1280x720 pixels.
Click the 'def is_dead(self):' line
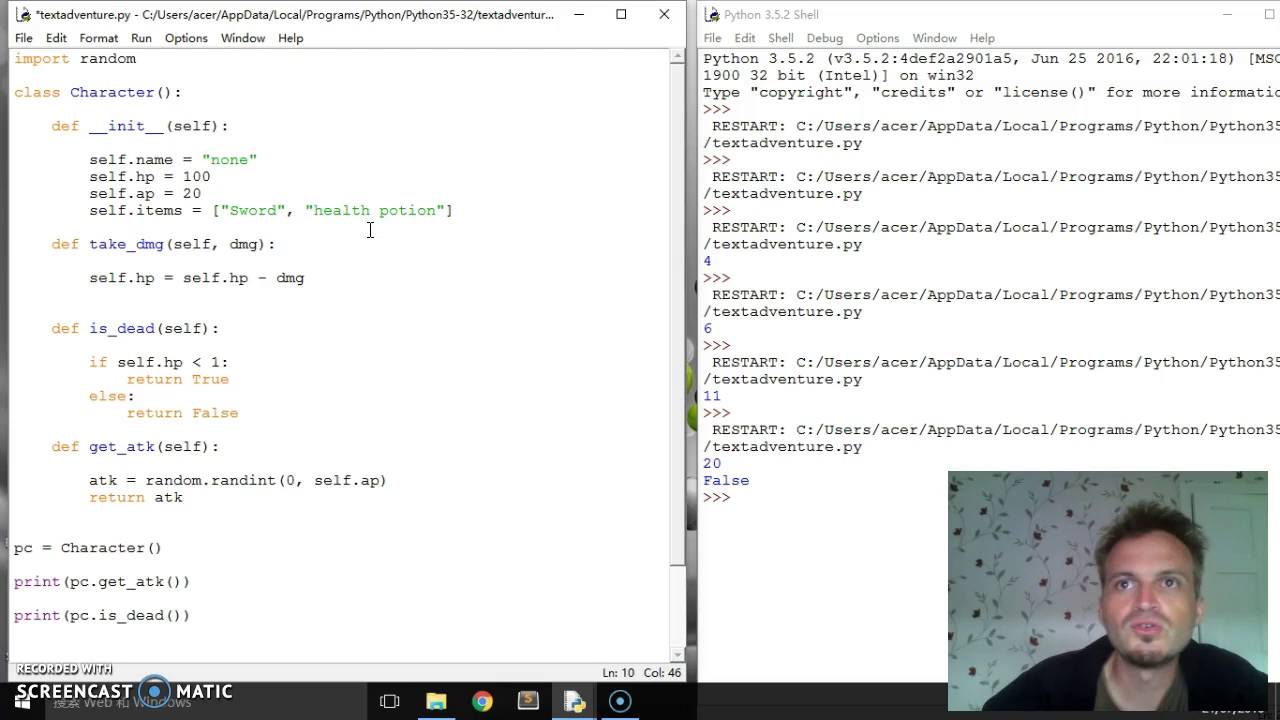pos(135,329)
